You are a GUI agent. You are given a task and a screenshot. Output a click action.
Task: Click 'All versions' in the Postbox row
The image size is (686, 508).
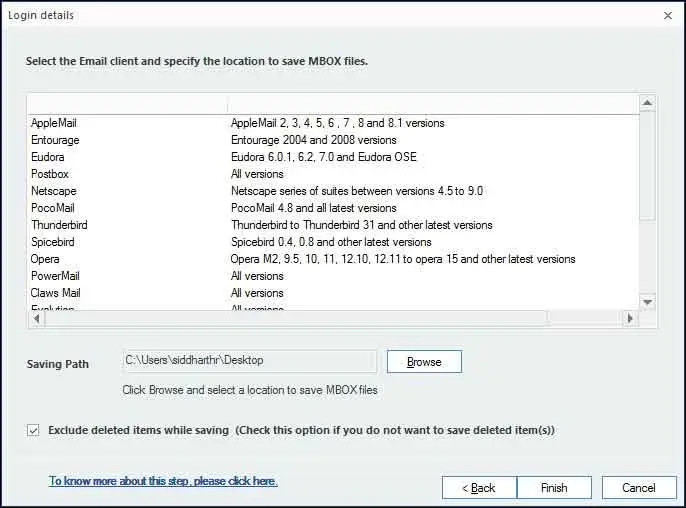[257, 174]
